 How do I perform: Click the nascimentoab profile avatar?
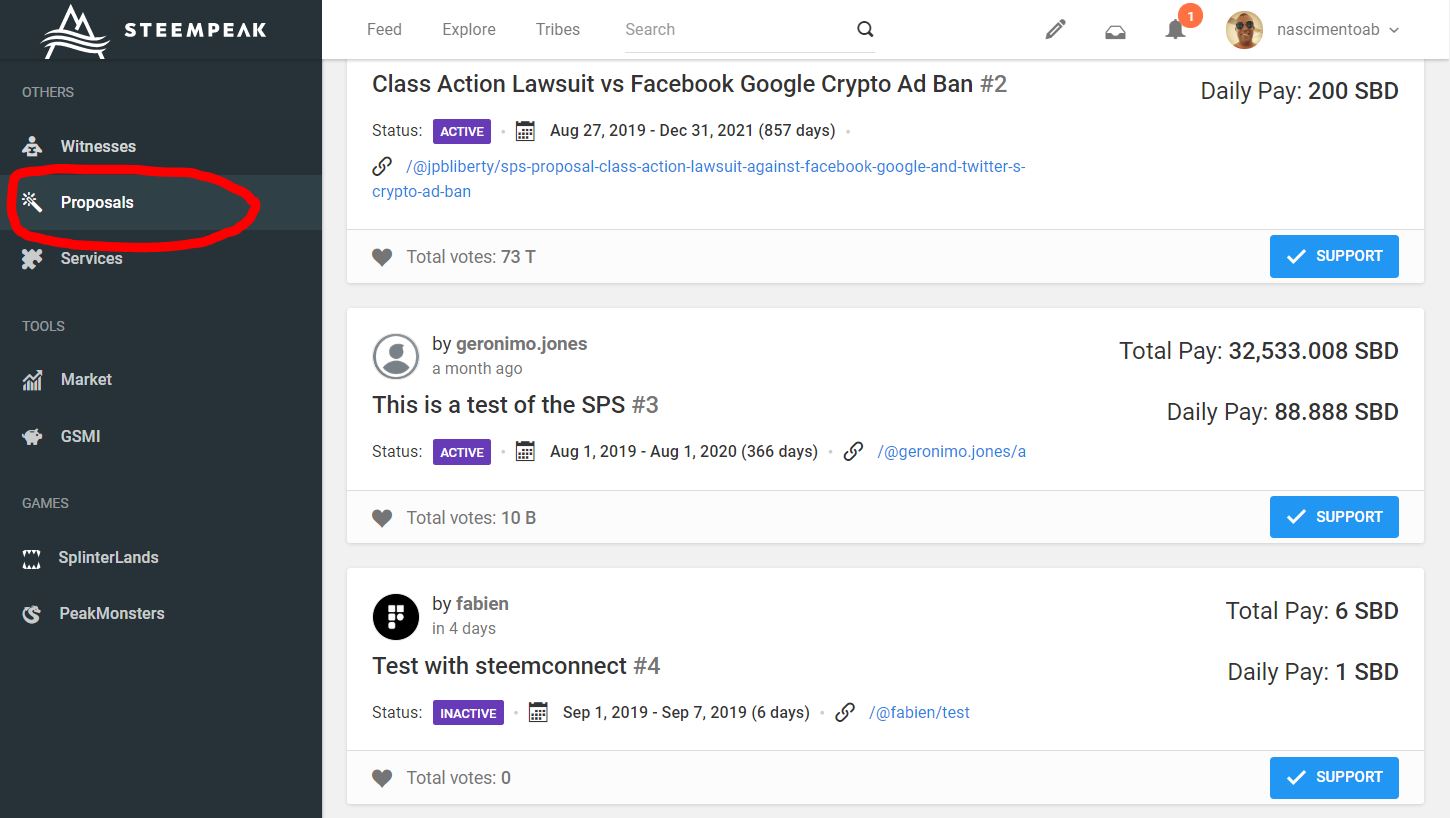[x=1245, y=30]
